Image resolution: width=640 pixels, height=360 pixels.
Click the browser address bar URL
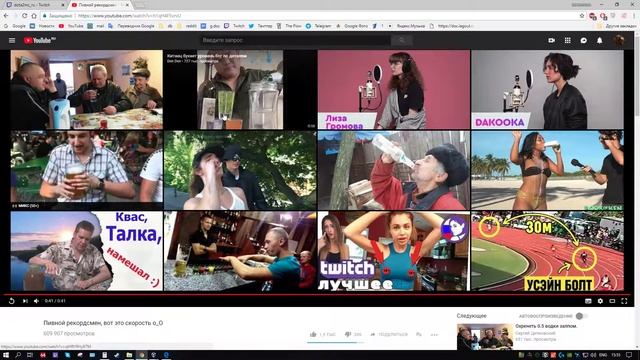click(x=129, y=16)
